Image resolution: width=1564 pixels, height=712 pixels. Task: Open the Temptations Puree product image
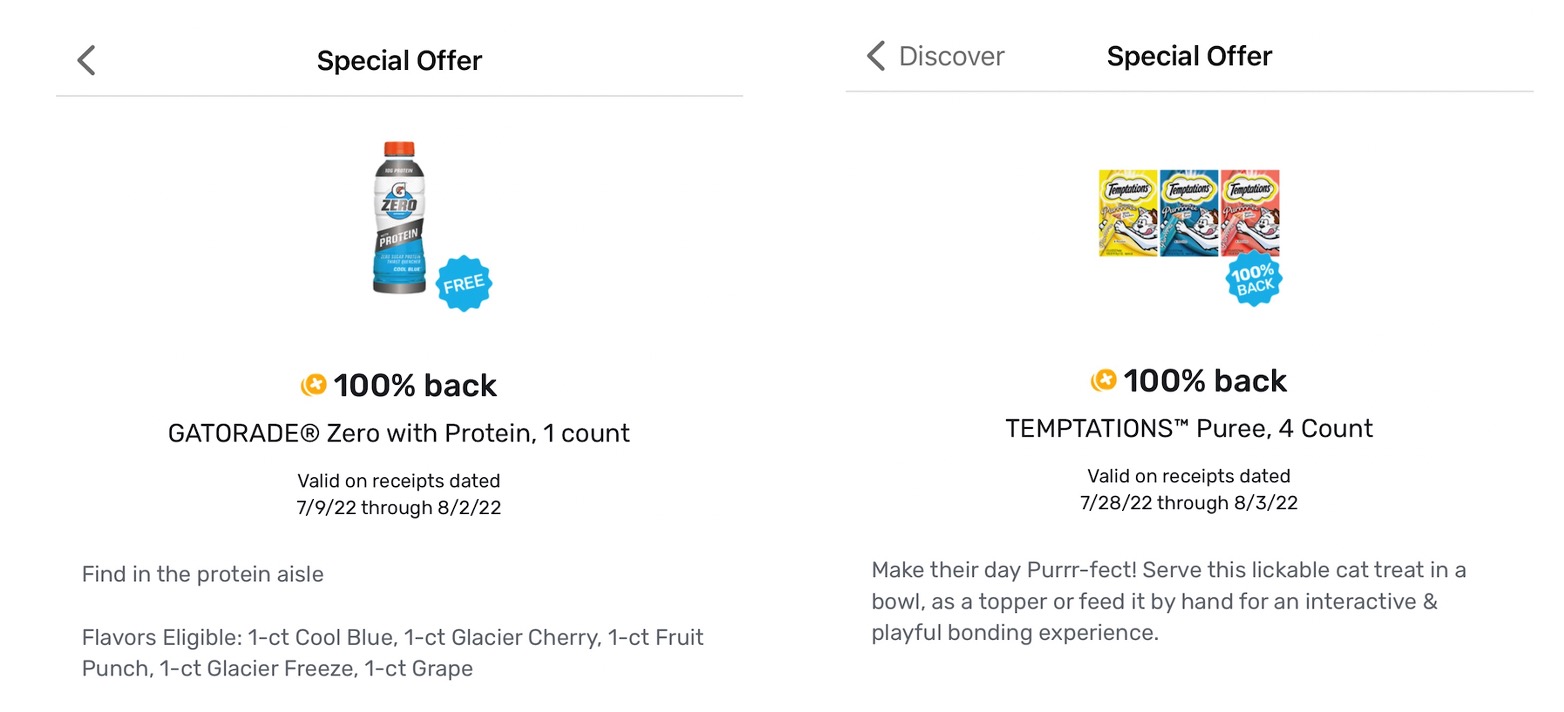click(1188, 213)
